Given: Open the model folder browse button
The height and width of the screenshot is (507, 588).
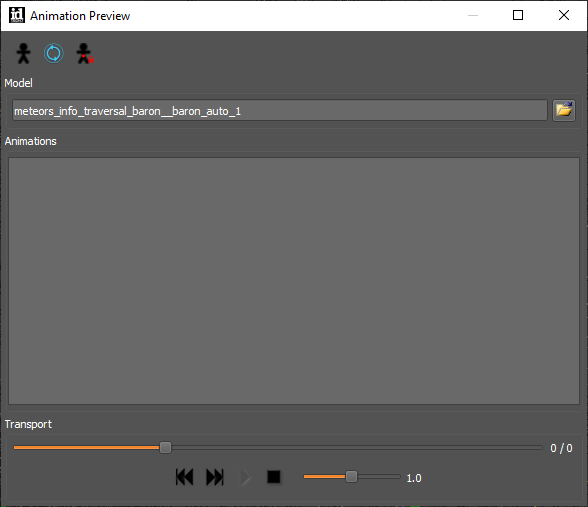Looking at the screenshot, I should (564, 110).
